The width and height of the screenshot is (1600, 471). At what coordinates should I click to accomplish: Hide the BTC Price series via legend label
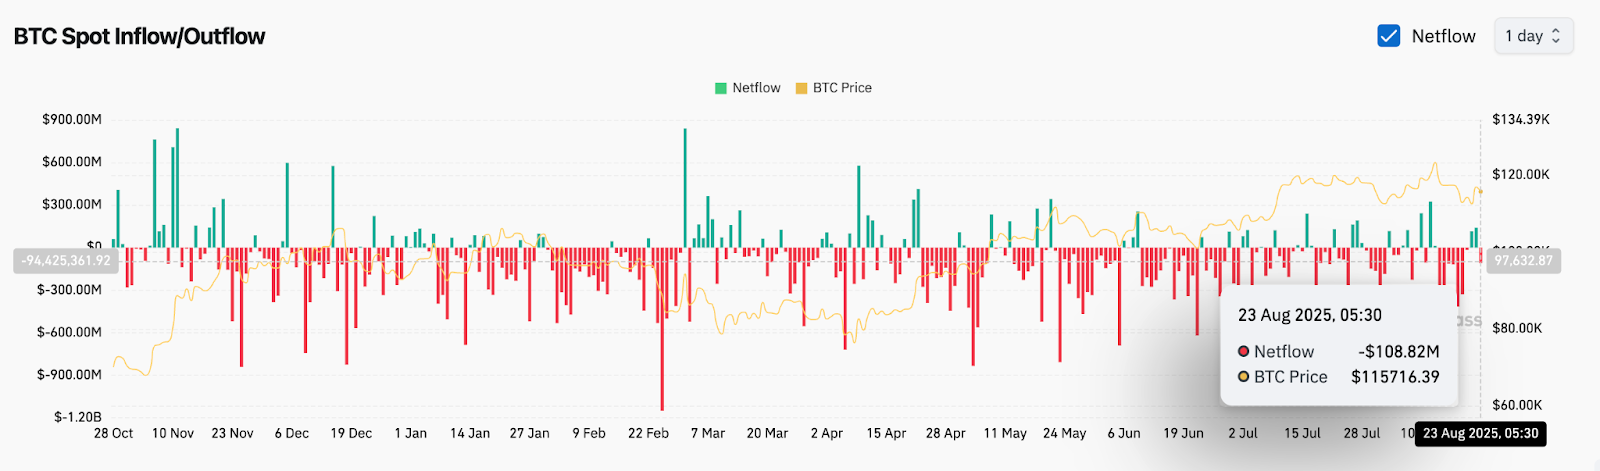(x=842, y=88)
